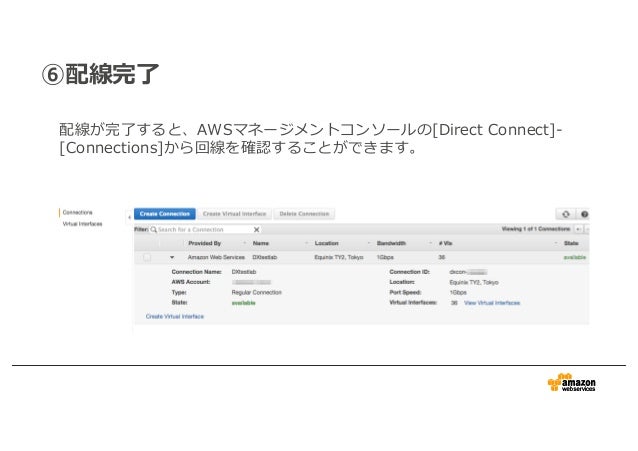Open the help question mark icon
This screenshot has height=451, width=638.
pyautogui.click(x=584, y=214)
